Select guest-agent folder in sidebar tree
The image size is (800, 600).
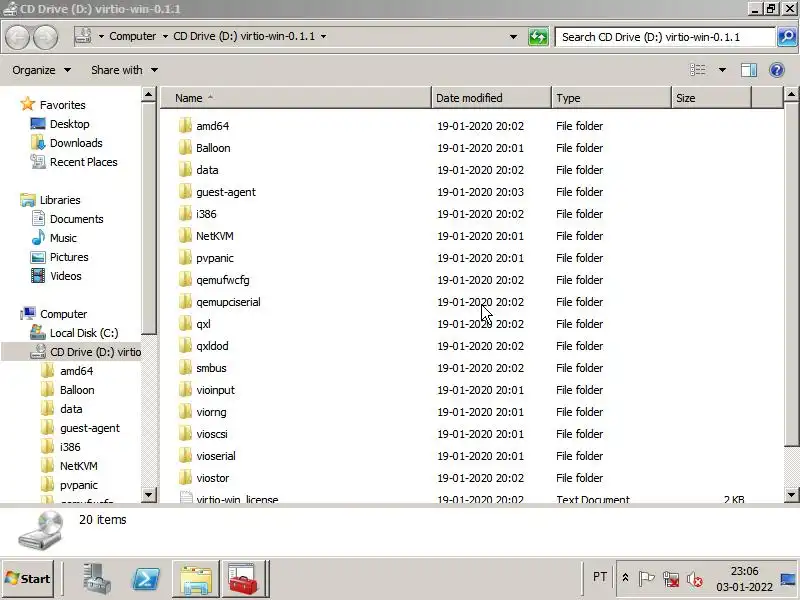(x=90, y=428)
